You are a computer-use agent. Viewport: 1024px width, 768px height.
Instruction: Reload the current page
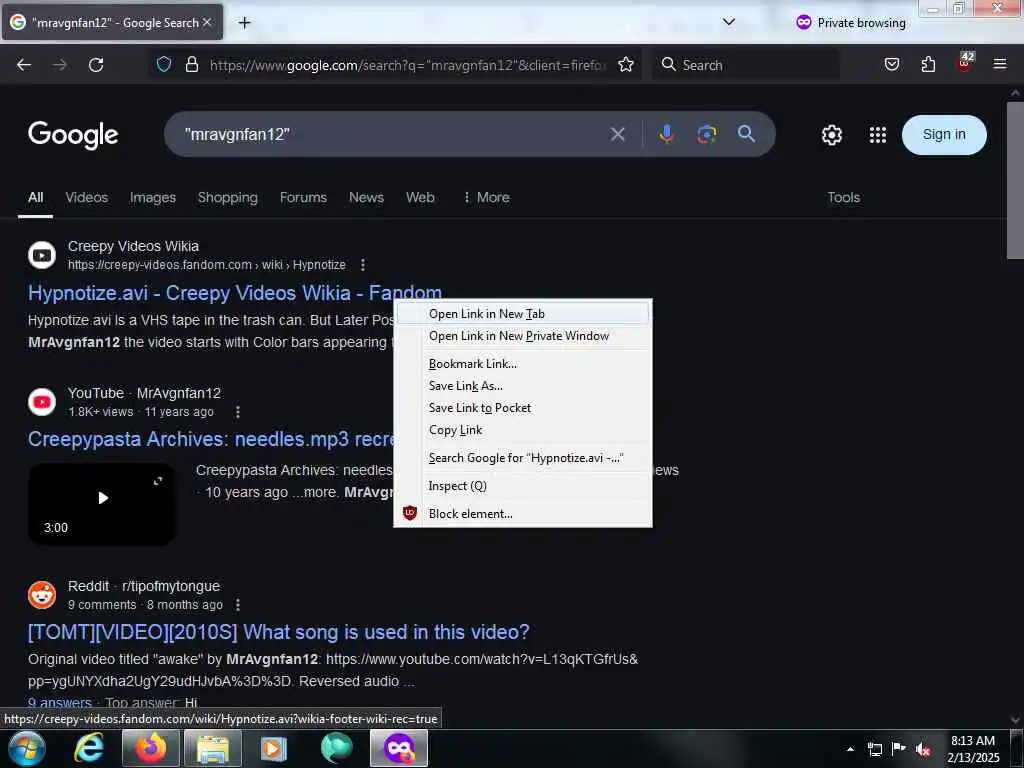tap(96, 65)
